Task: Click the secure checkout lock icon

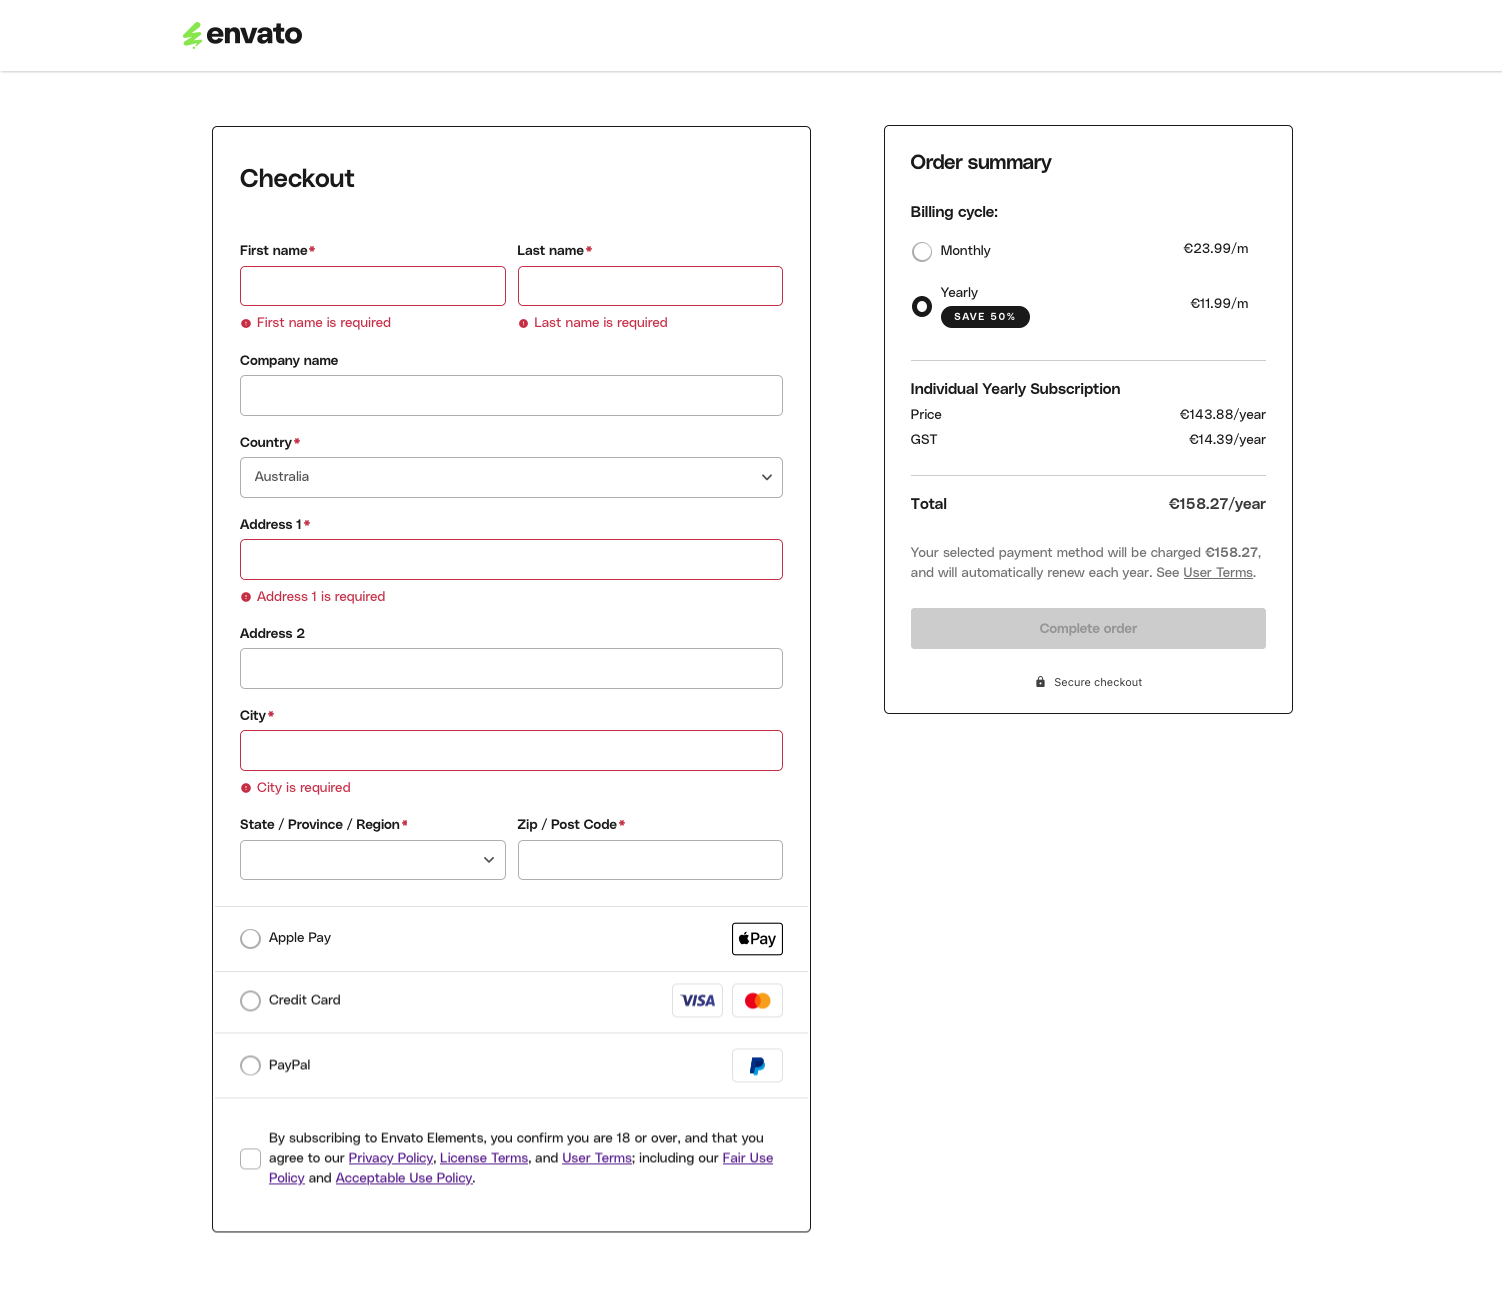Action: (1040, 682)
